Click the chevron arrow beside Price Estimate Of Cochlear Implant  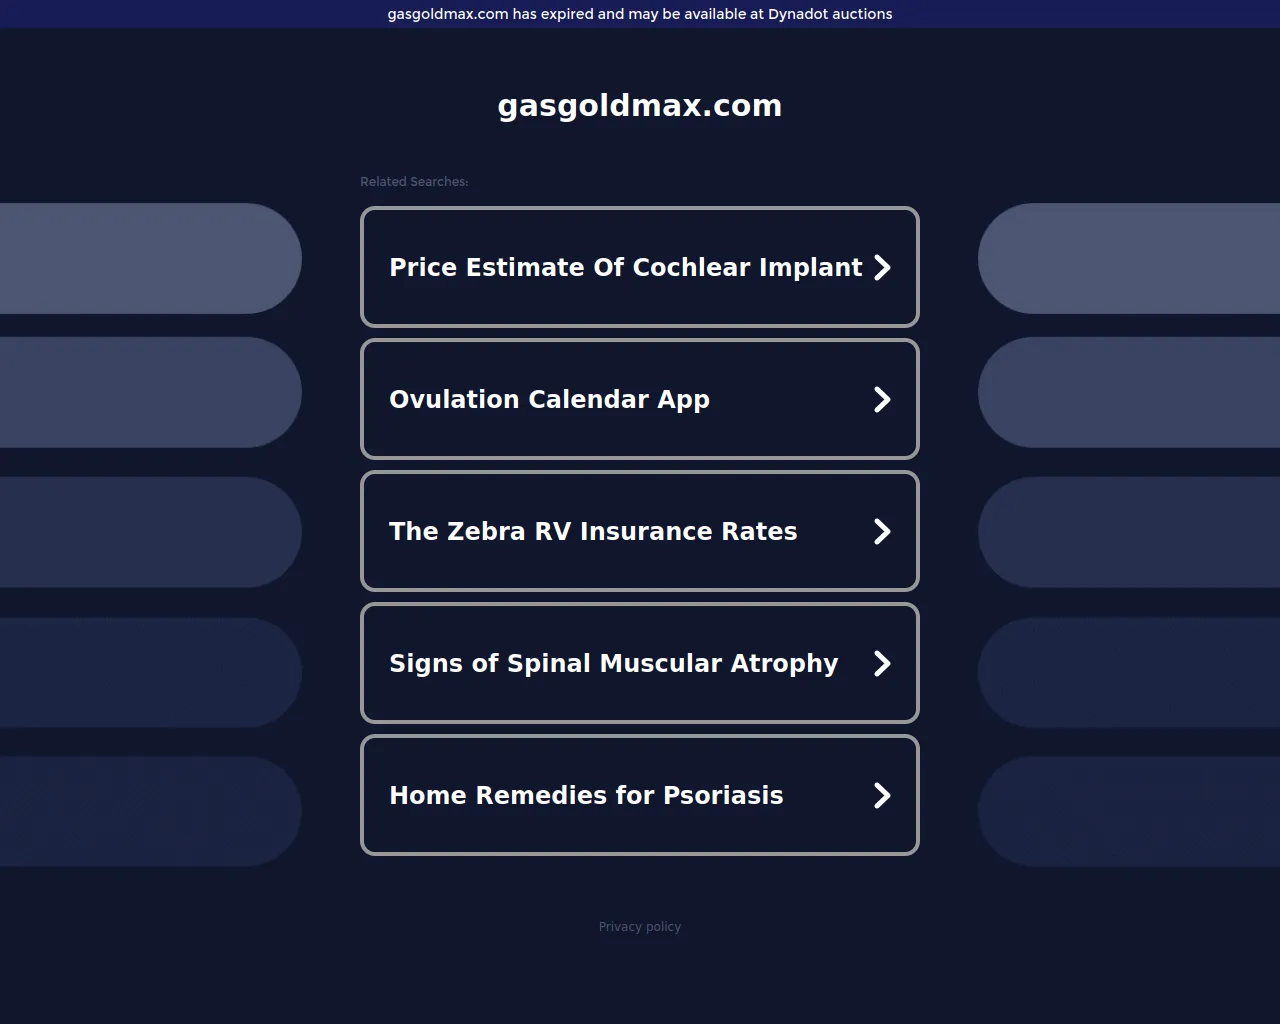point(882,267)
